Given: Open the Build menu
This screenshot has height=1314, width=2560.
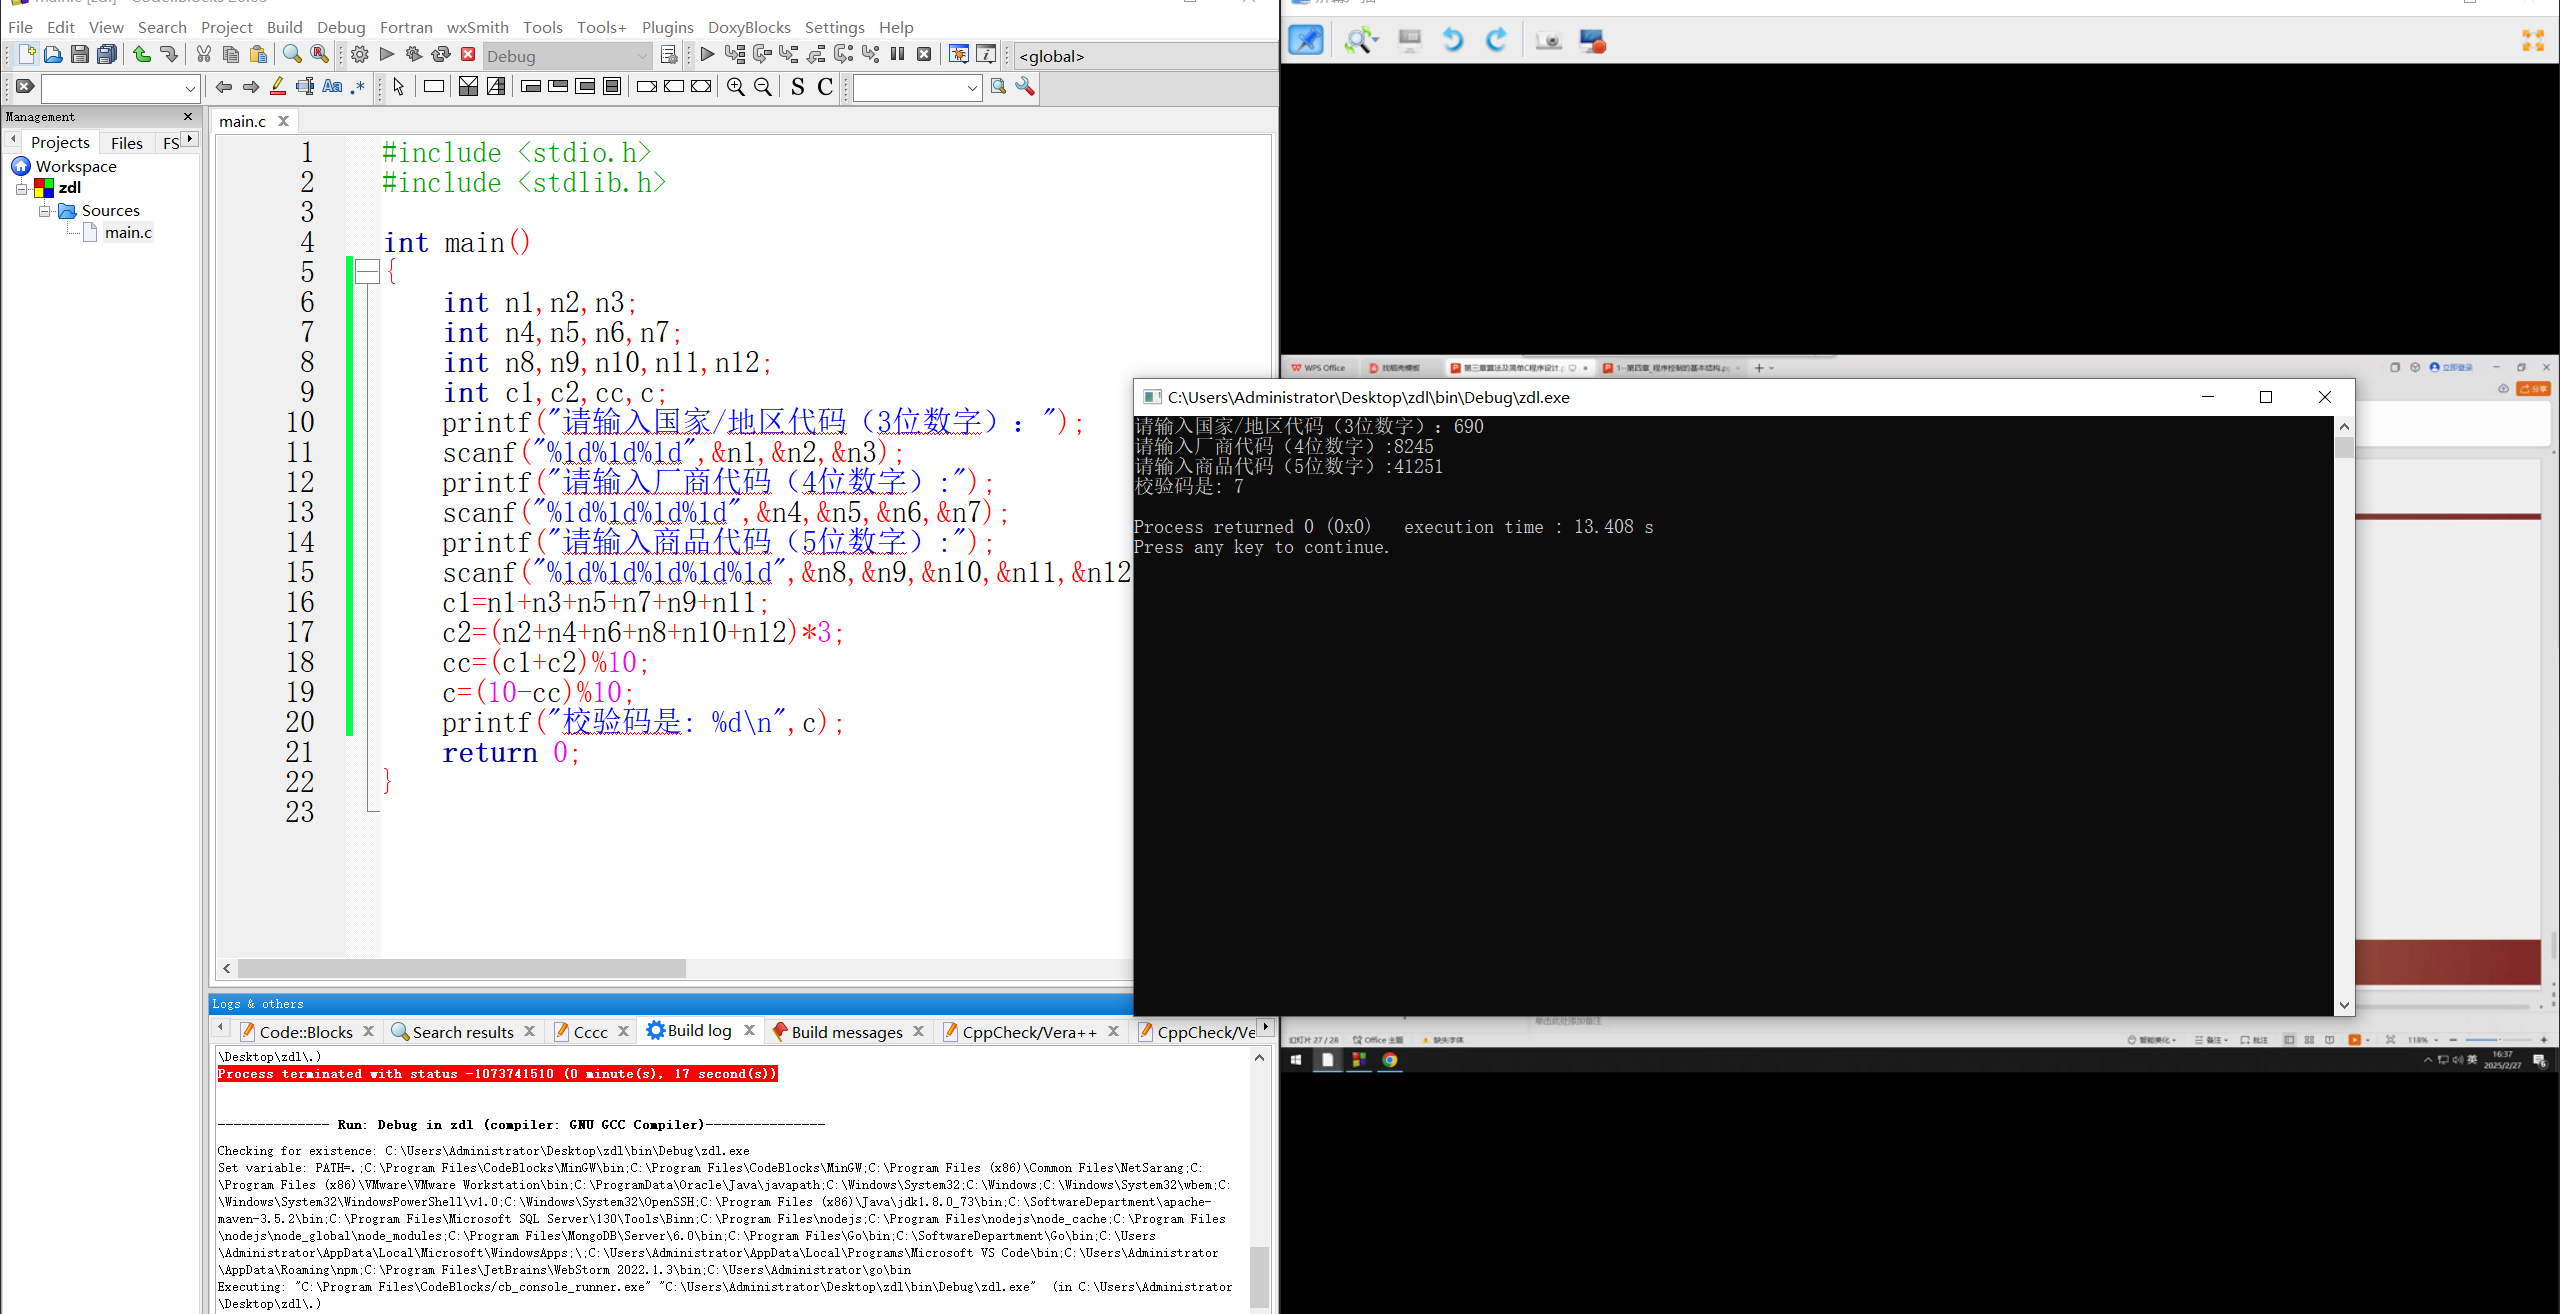Looking at the screenshot, I should 284,27.
